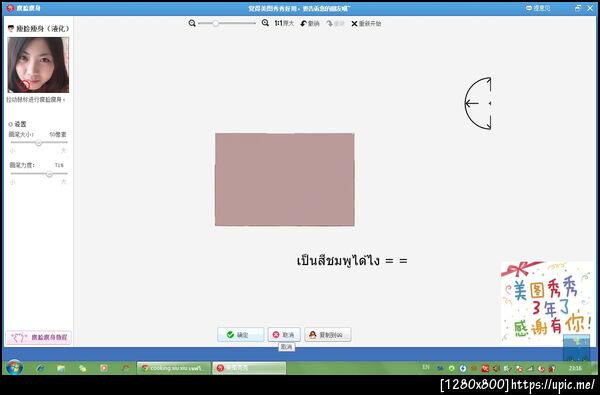Restore down the application window
The image size is (600, 395).
click(578, 8)
